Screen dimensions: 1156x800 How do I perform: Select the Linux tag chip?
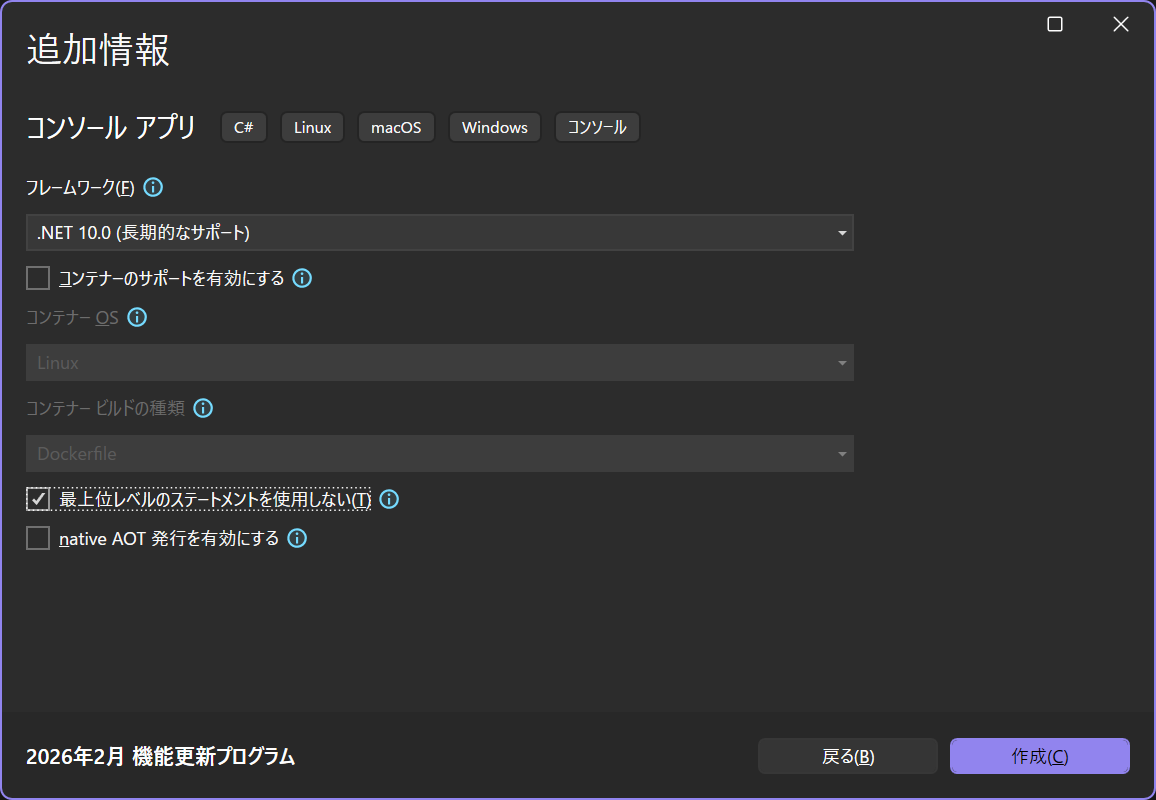point(312,127)
